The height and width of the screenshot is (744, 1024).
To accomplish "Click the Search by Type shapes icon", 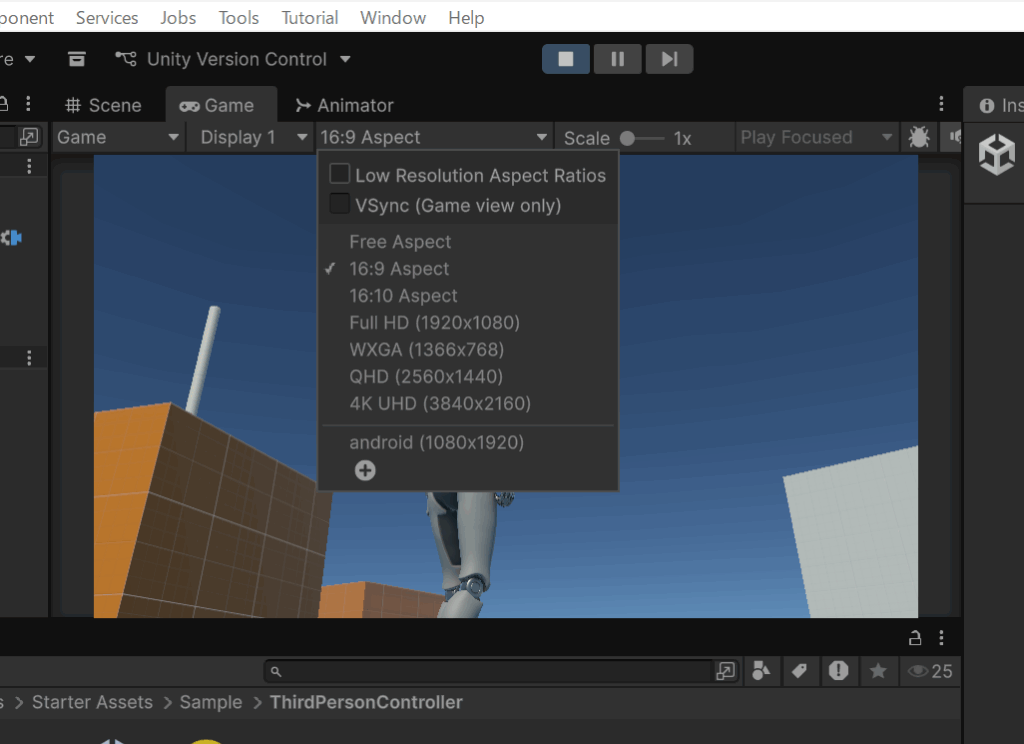I will click(x=761, y=671).
